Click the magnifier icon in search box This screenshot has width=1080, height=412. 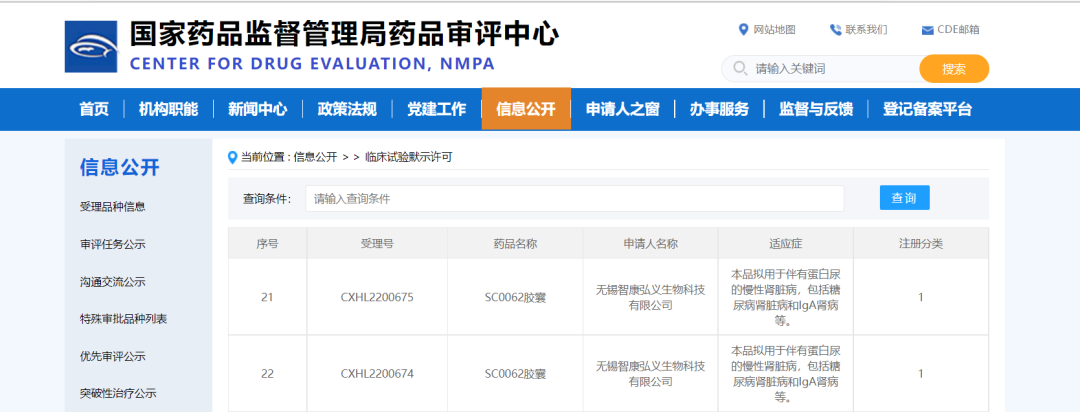coord(739,69)
